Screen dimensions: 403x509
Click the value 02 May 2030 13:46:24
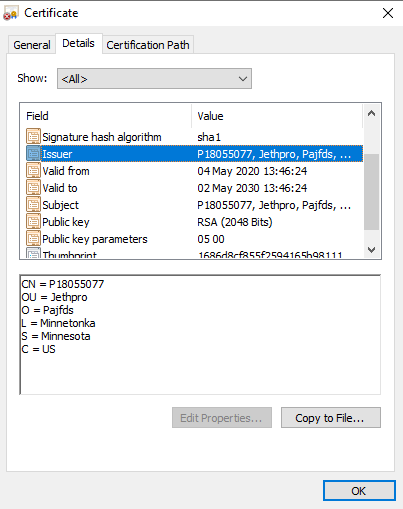[252, 188]
